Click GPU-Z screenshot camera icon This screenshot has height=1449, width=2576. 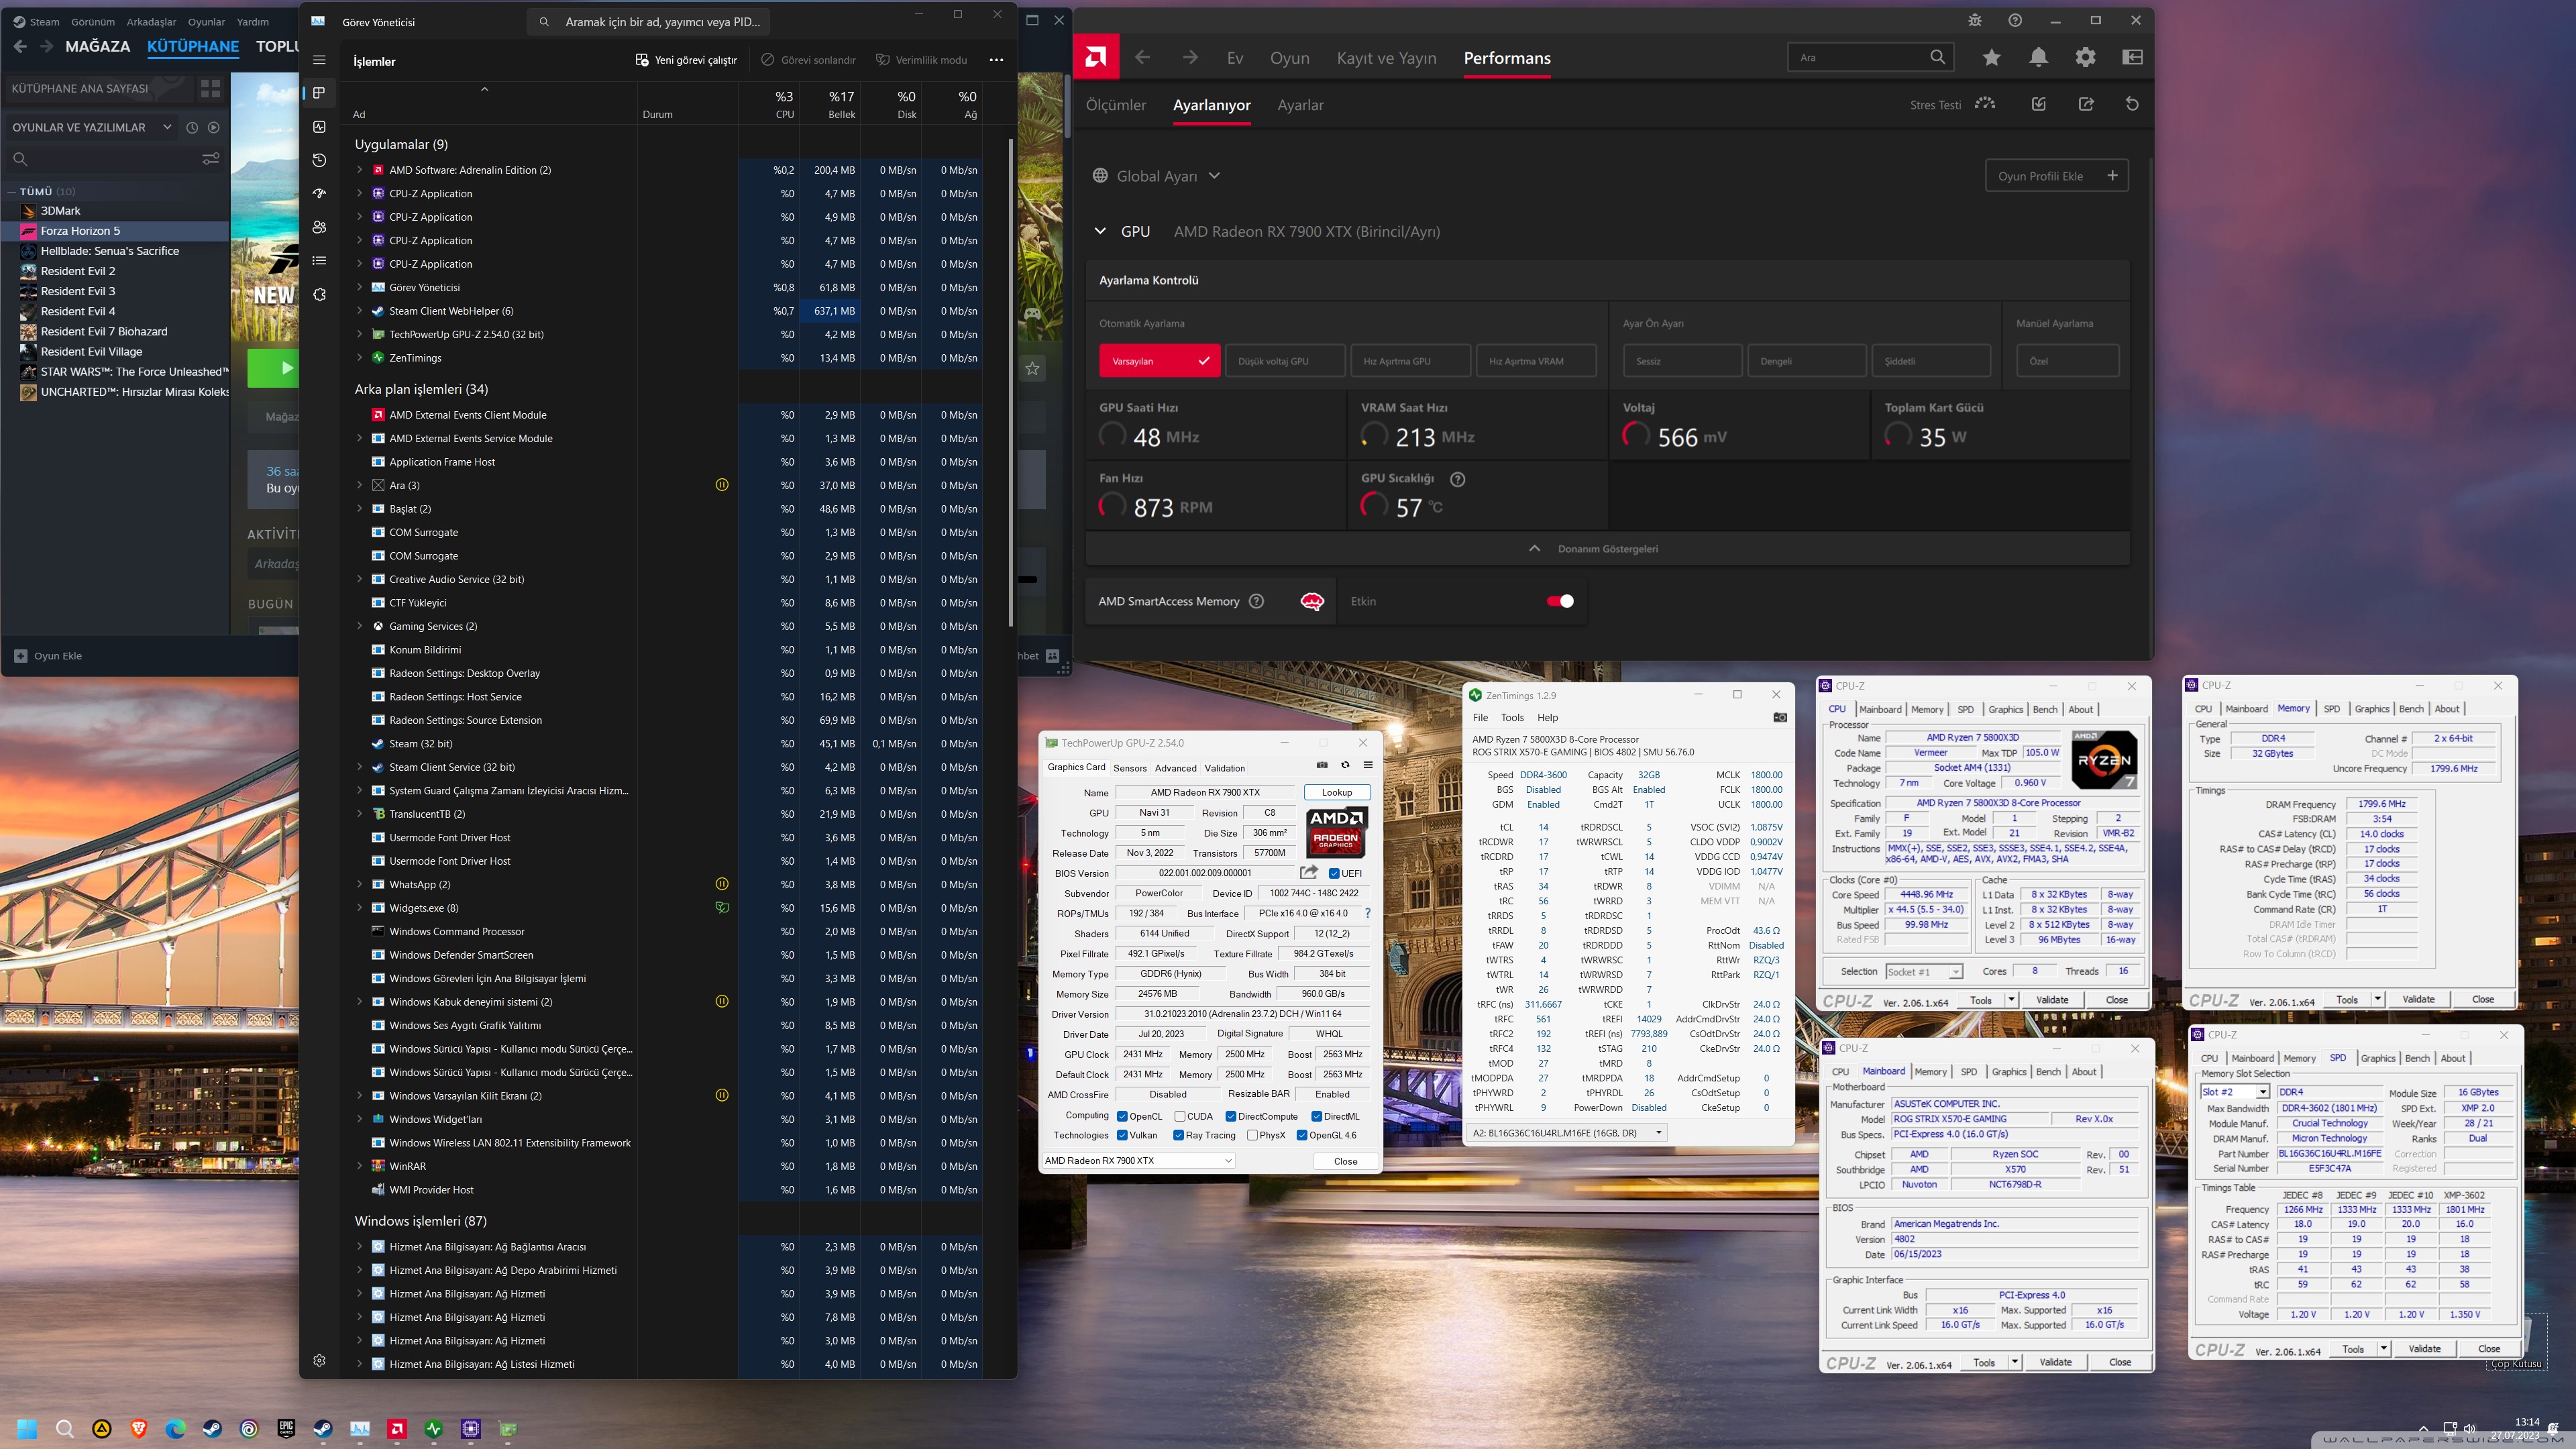(1322, 765)
